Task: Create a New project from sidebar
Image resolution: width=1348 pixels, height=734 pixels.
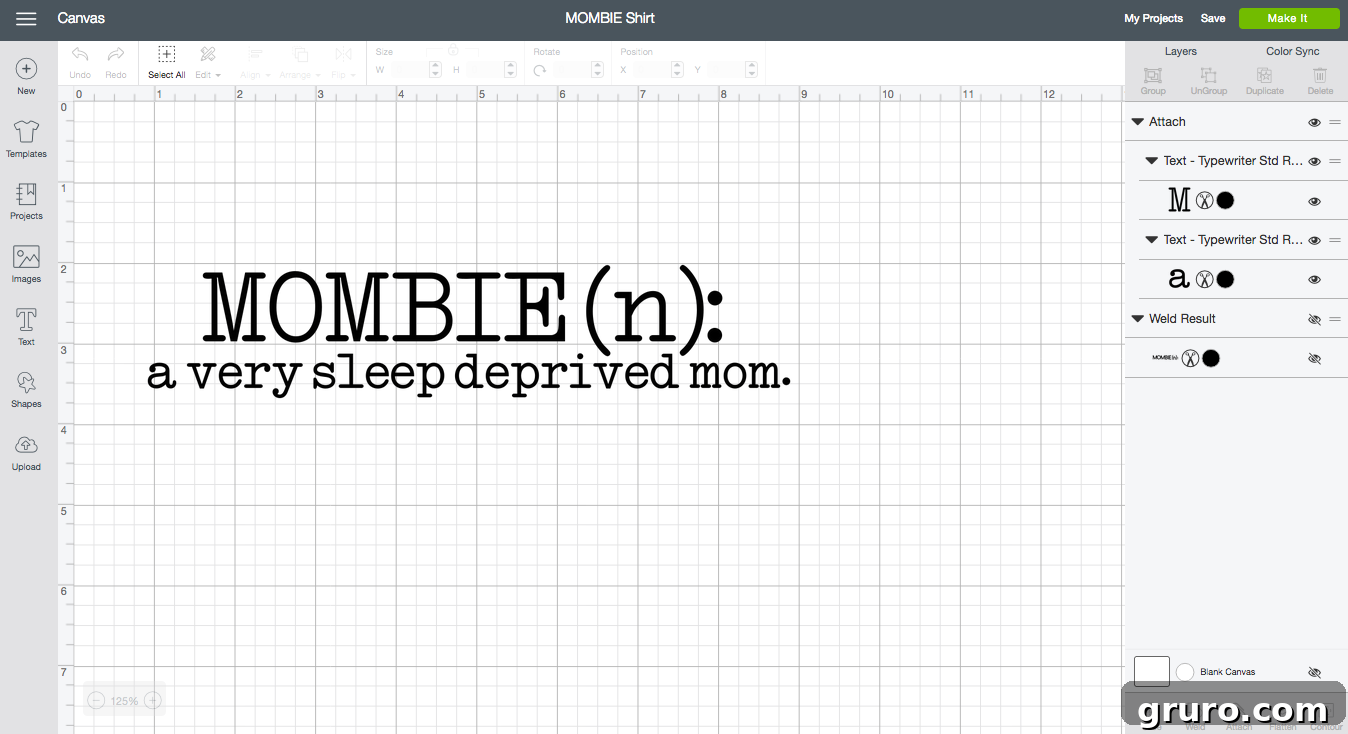Action: (26, 77)
